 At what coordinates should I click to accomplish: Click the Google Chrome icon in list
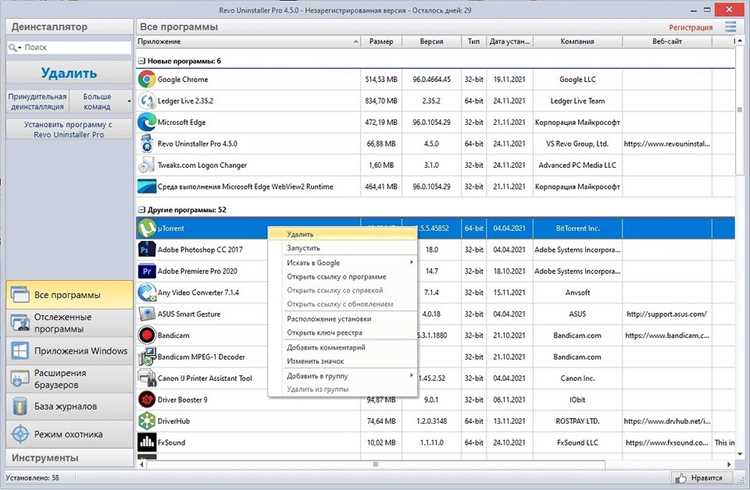tap(147, 79)
